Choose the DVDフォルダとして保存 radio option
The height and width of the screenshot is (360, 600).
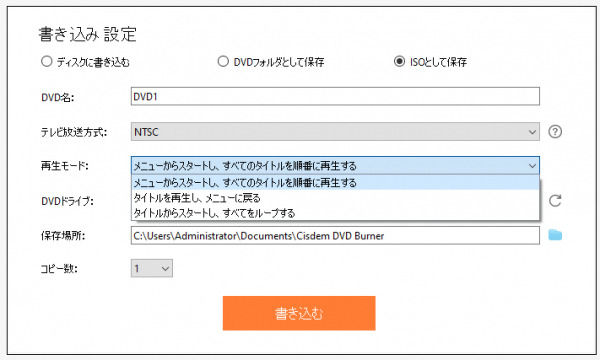(x=223, y=61)
